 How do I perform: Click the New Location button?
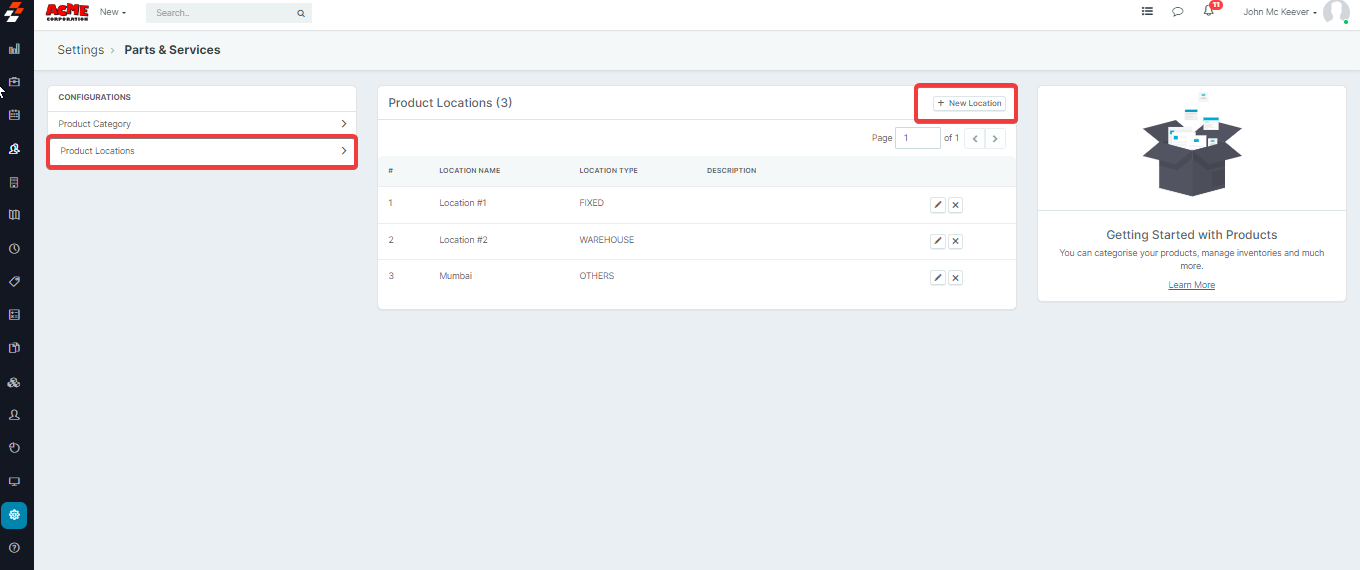(969, 103)
